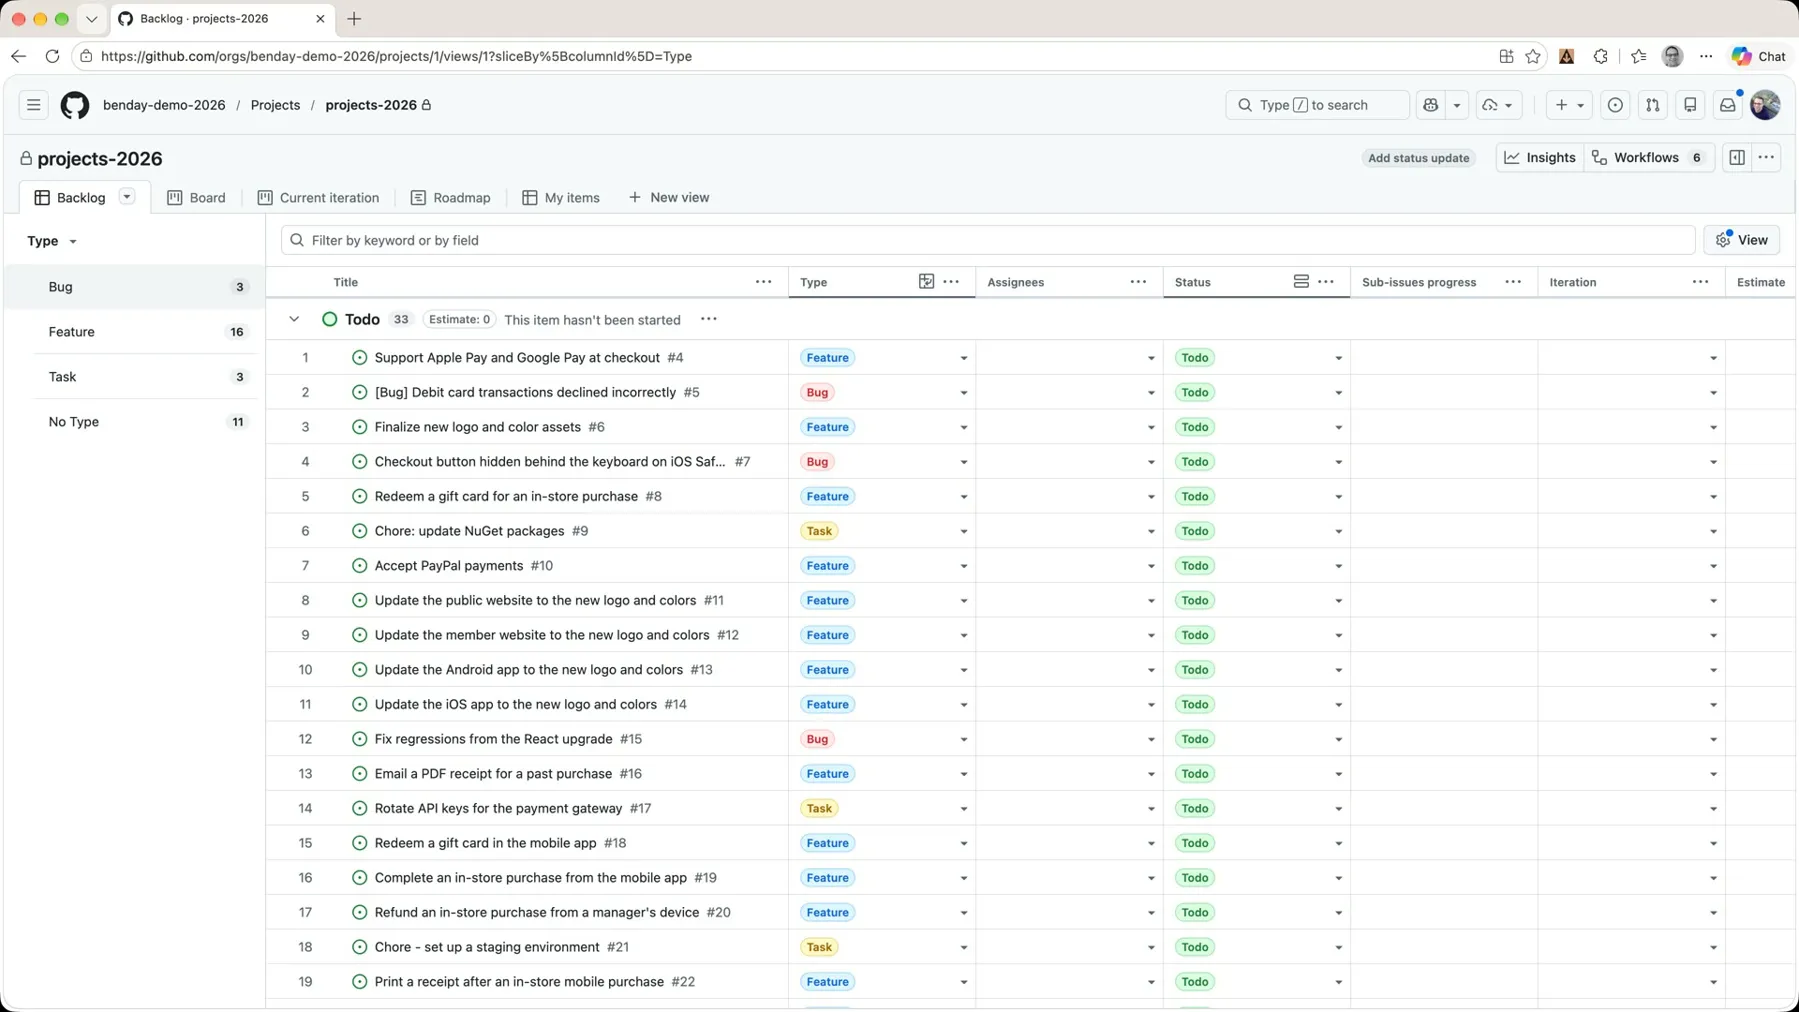Switch to the Roadmap tab
The image size is (1799, 1012).
pos(450,198)
